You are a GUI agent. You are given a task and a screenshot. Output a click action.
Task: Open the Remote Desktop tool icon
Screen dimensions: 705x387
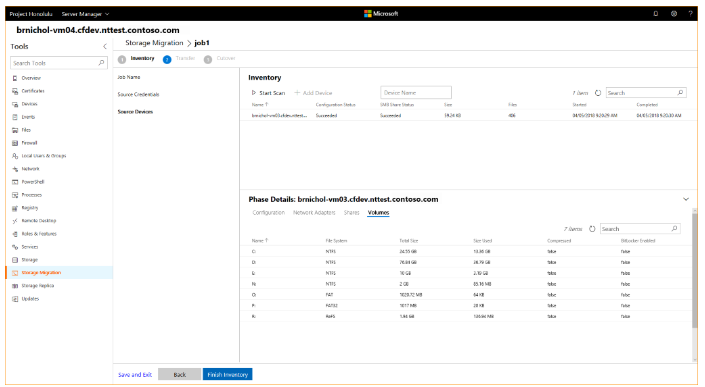pos(15,221)
